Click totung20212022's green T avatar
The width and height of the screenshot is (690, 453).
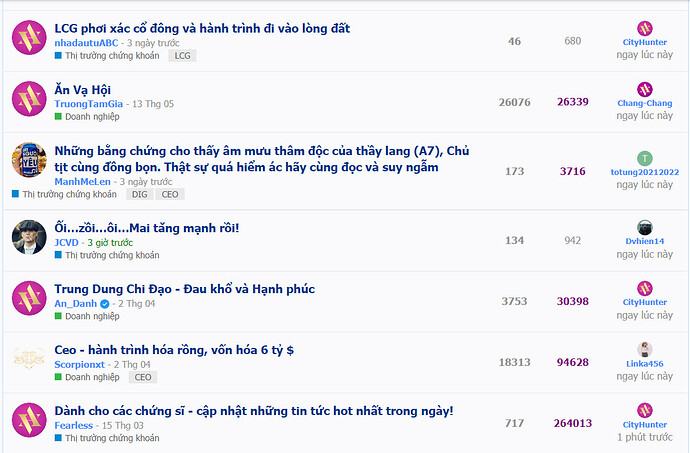coord(645,158)
